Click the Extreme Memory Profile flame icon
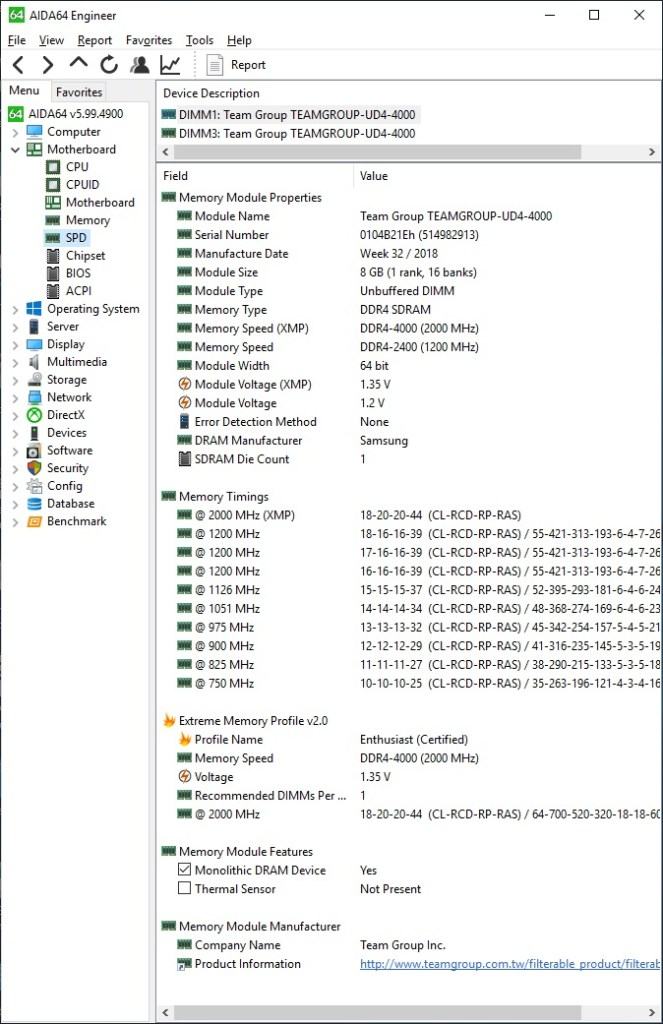This screenshot has width=663, height=1024. tap(169, 720)
